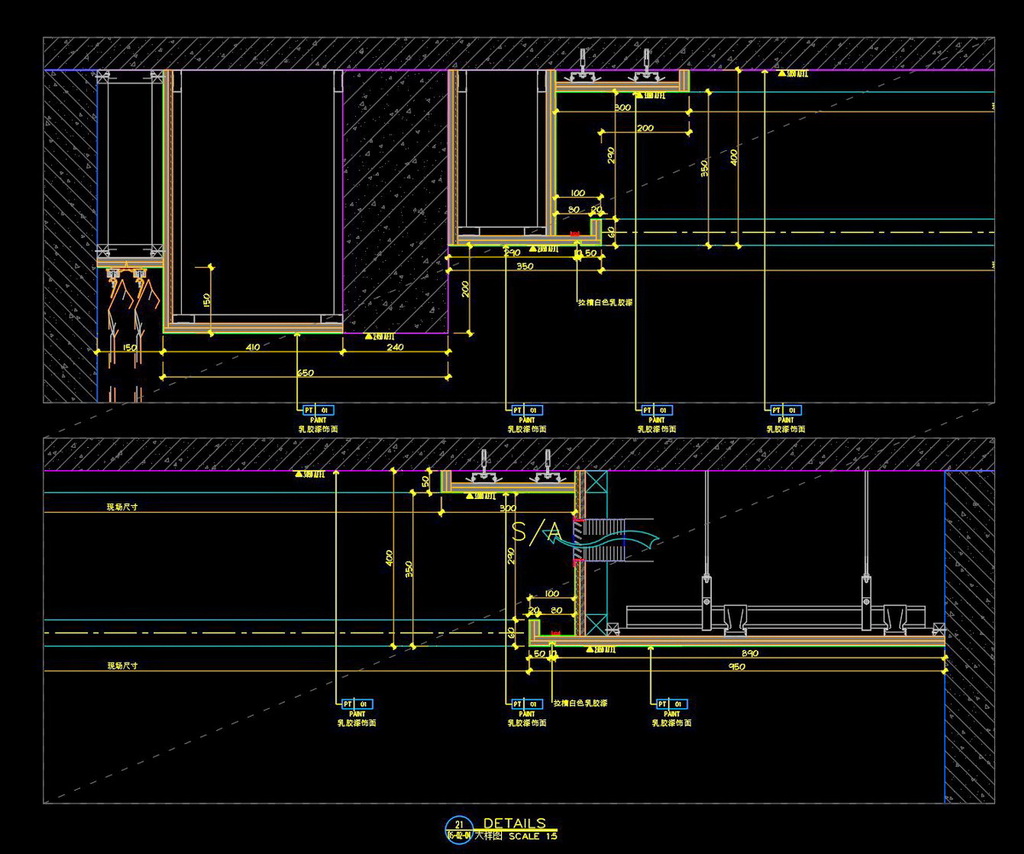This screenshot has height=854, width=1024.
Task: Select leftmost PT 01 tag in lower detail
Action: [357, 704]
